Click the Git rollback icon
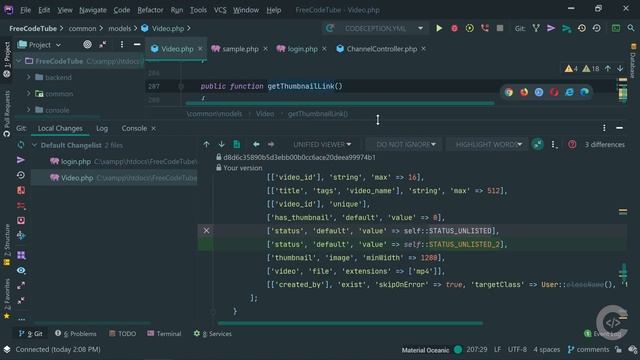640x360 pixels. (x=596, y=28)
